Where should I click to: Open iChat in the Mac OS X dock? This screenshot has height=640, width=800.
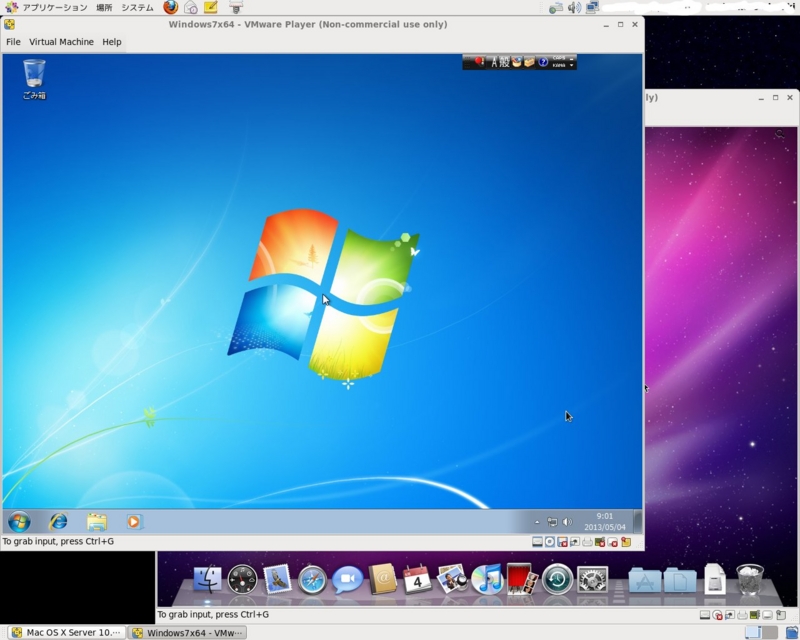click(x=347, y=580)
